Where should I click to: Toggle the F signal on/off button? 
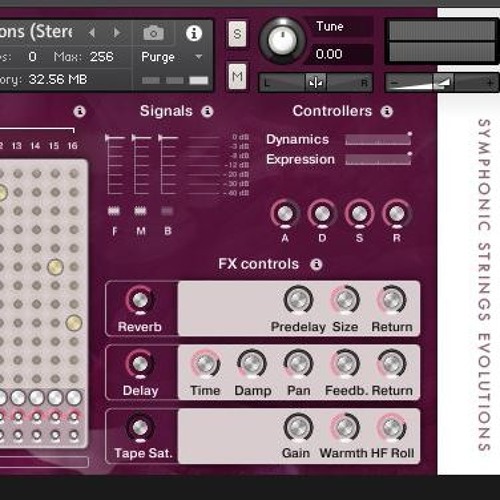pos(114,211)
